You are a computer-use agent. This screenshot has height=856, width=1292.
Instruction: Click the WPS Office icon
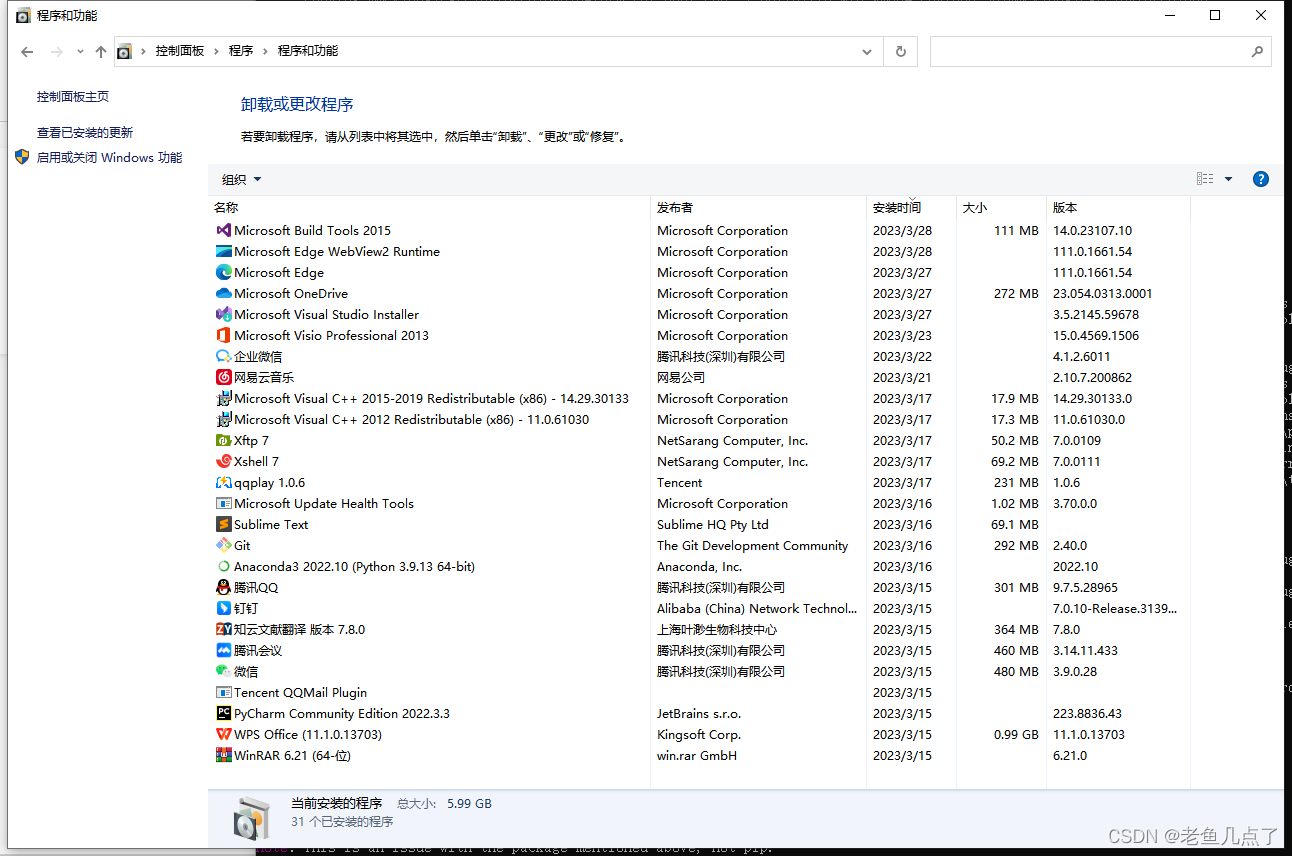click(x=224, y=734)
